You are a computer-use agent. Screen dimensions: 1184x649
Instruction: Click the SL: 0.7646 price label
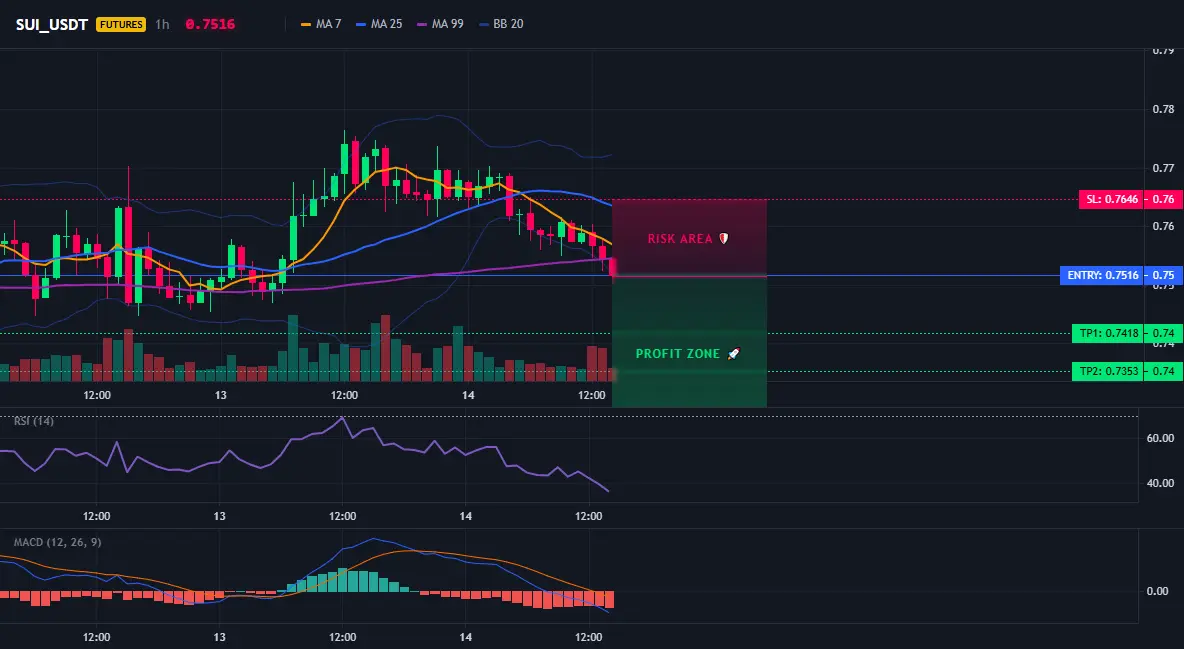[x=1111, y=199]
